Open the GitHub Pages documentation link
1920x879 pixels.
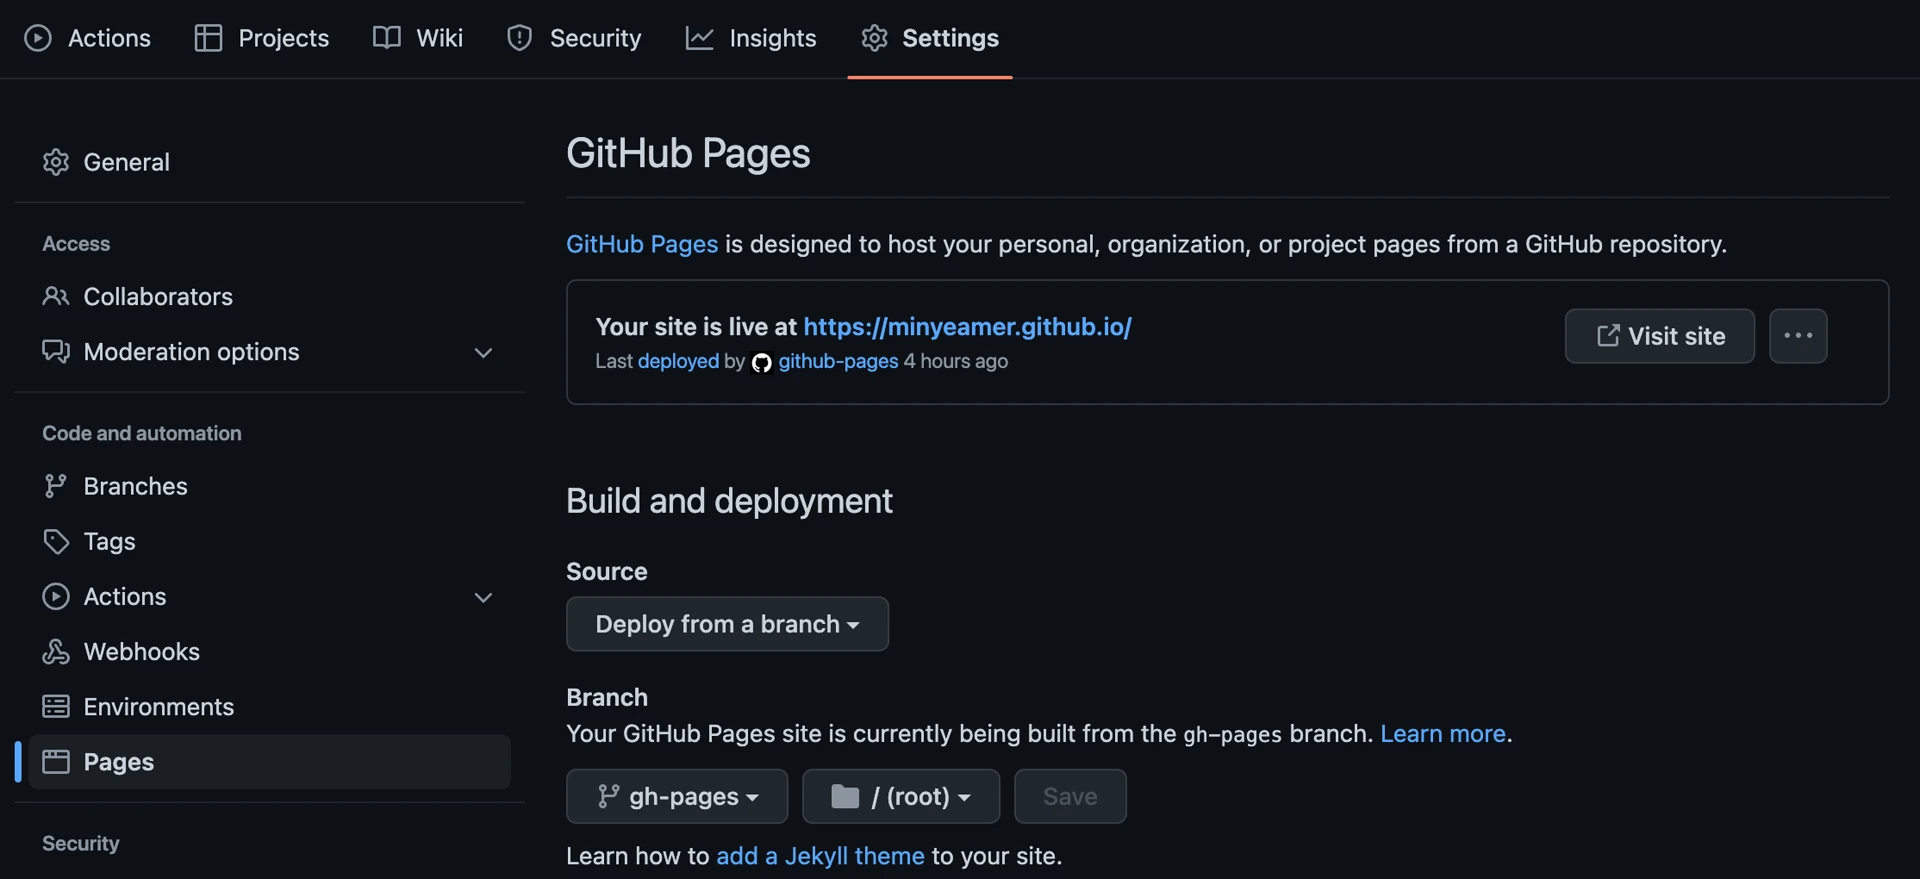click(x=642, y=244)
